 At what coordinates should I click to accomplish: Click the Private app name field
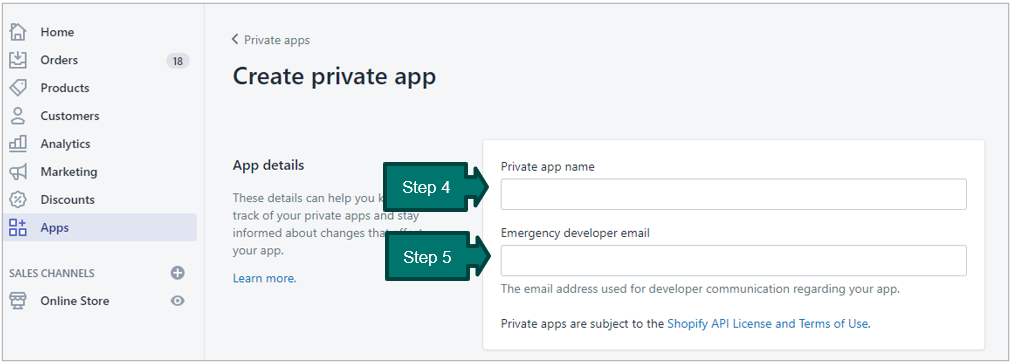733,194
